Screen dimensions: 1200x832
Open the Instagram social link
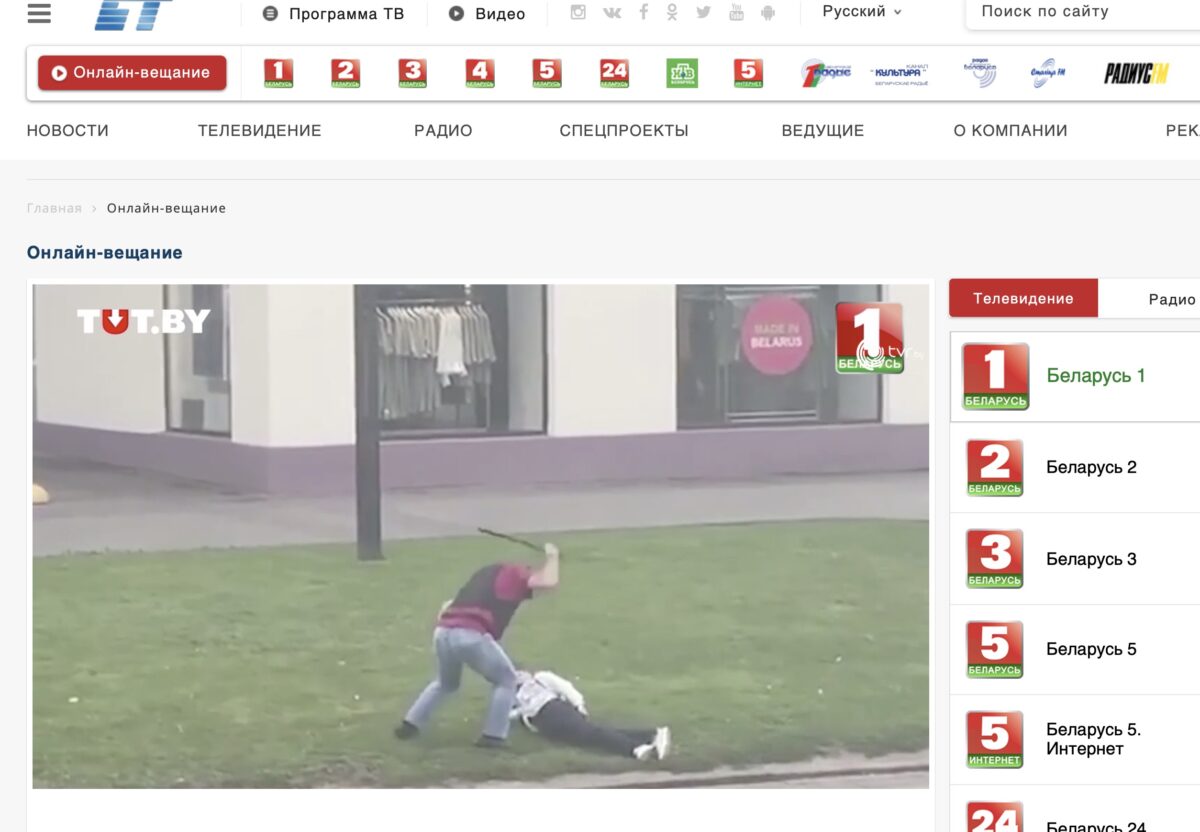click(578, 12)
